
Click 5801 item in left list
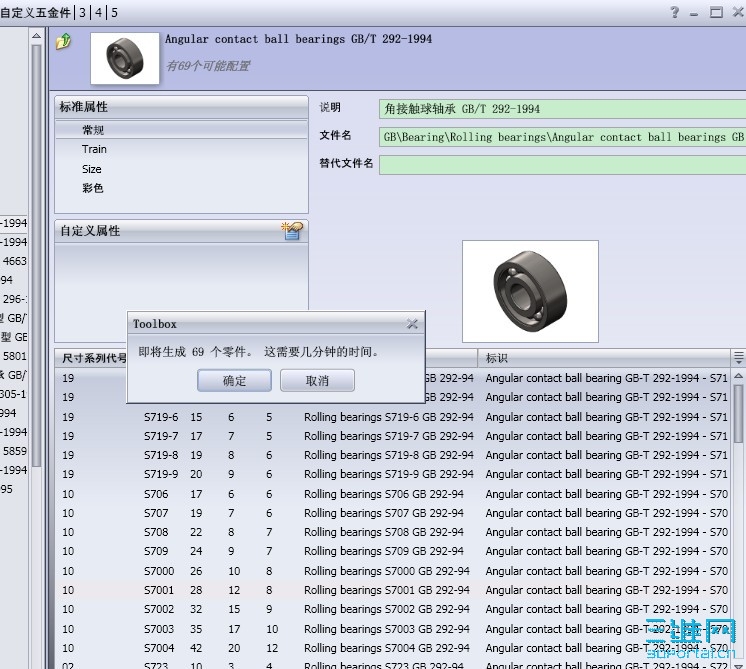14,356
